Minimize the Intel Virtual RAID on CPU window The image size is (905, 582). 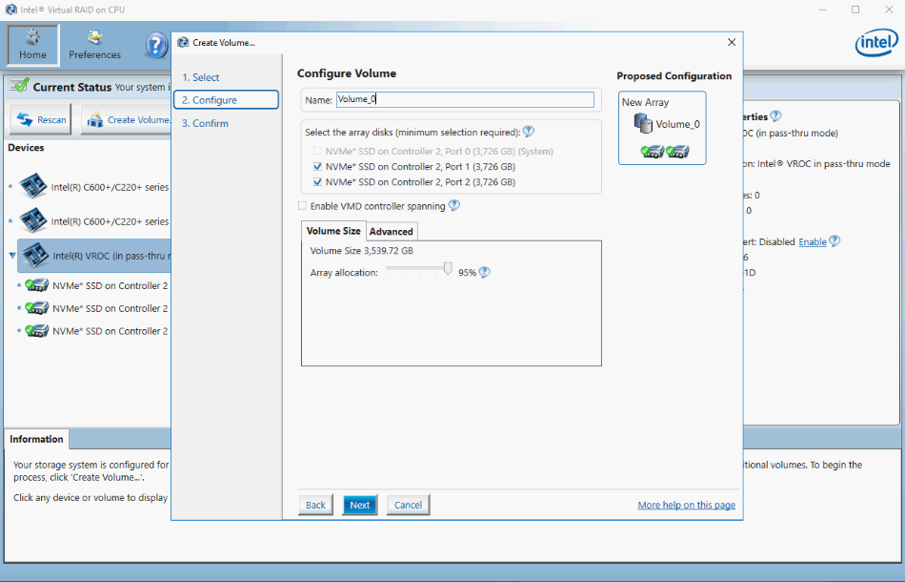[823, 9]
